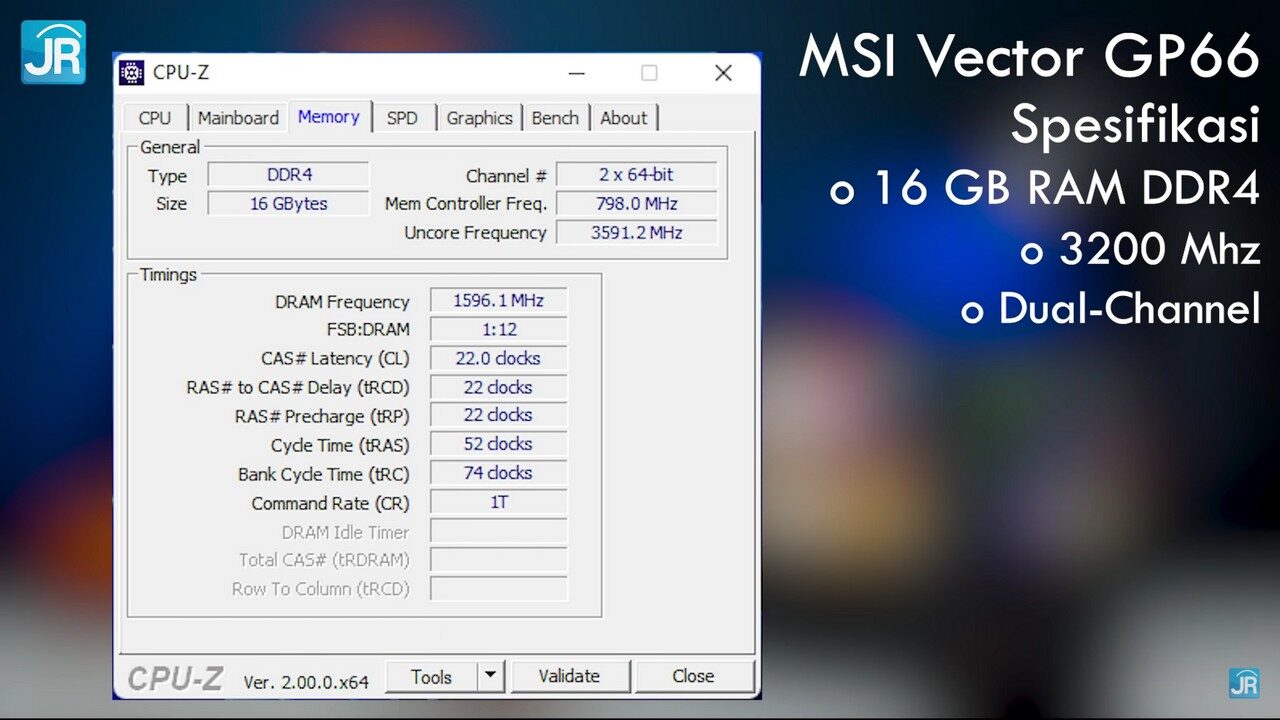Viewport: 1280px width, 720px height.
Task: Click the CPU-Z title bar icon
Action: (x=131, y=72)
